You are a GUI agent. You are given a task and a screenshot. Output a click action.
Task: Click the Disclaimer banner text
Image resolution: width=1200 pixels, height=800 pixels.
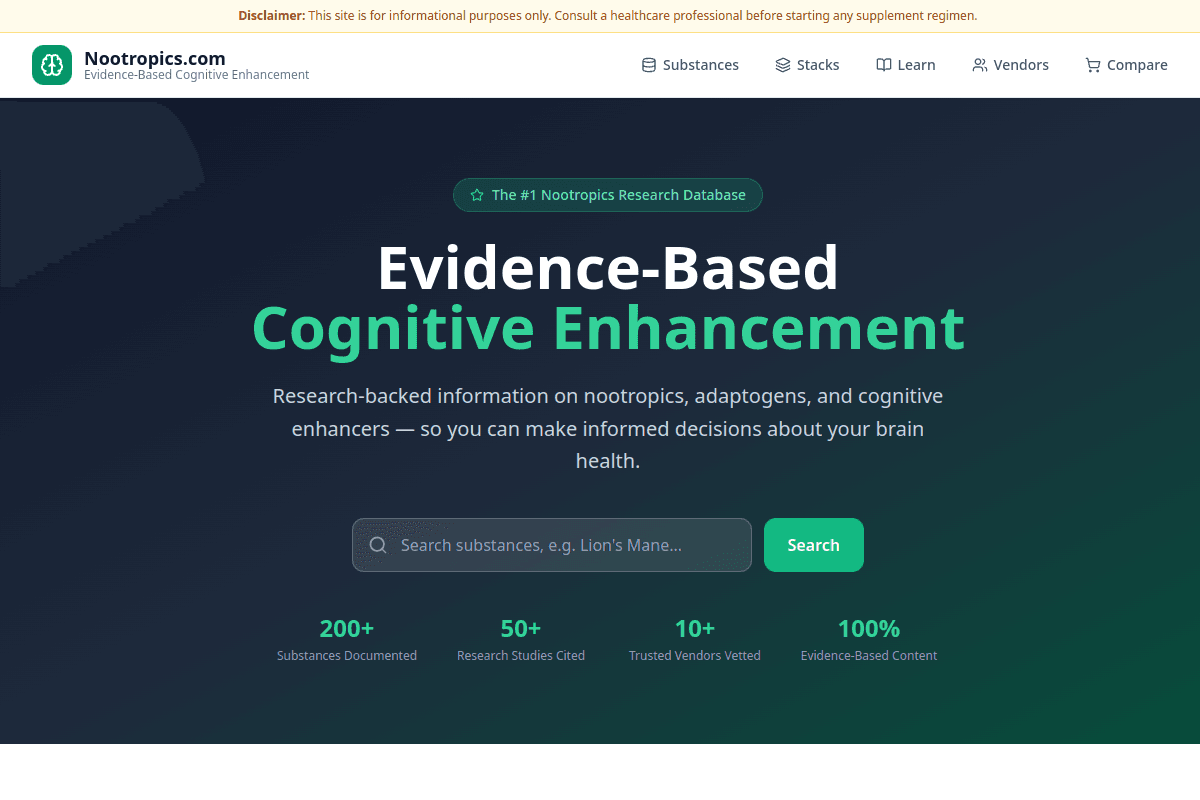tap(608, 16)
